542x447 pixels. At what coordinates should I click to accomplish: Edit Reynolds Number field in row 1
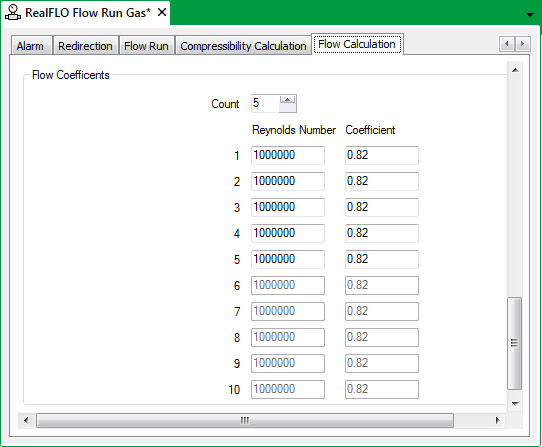[288, 155]
